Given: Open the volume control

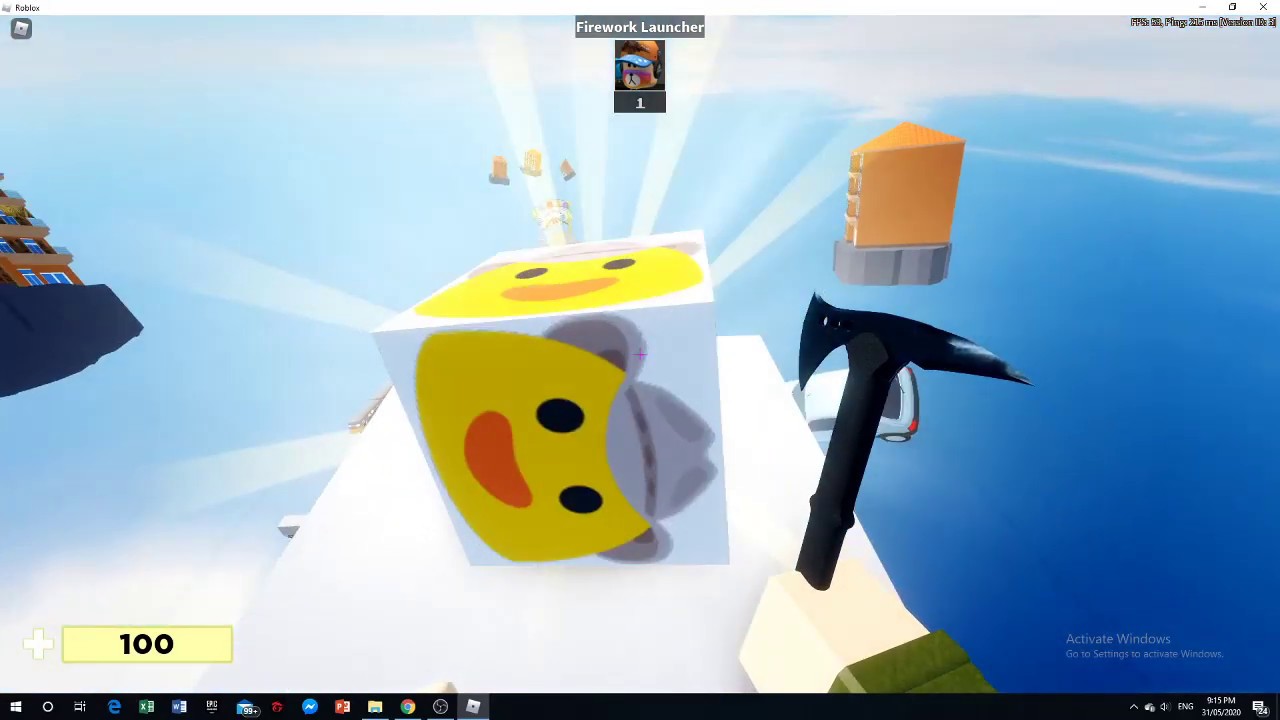Looking at the screenshot, I should 1164,707.
